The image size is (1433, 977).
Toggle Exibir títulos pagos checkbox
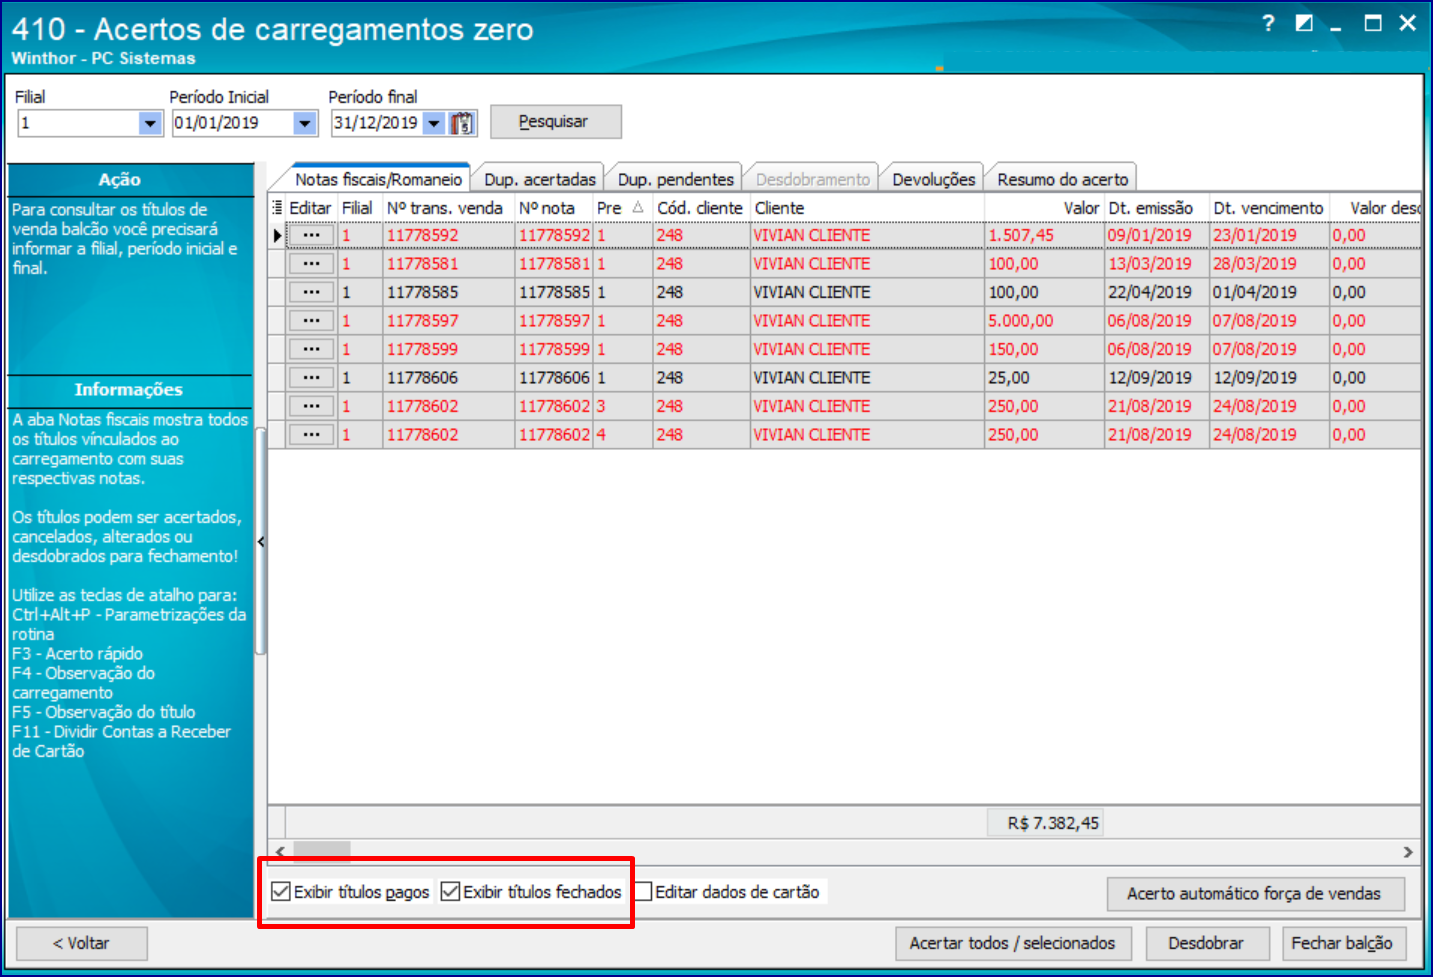coord(281,891)
